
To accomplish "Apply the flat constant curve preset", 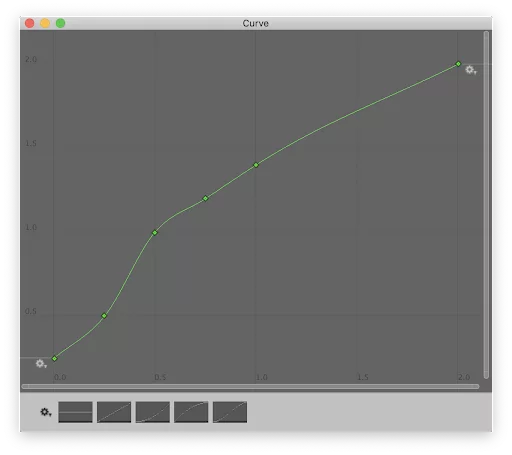I will 75,412.
